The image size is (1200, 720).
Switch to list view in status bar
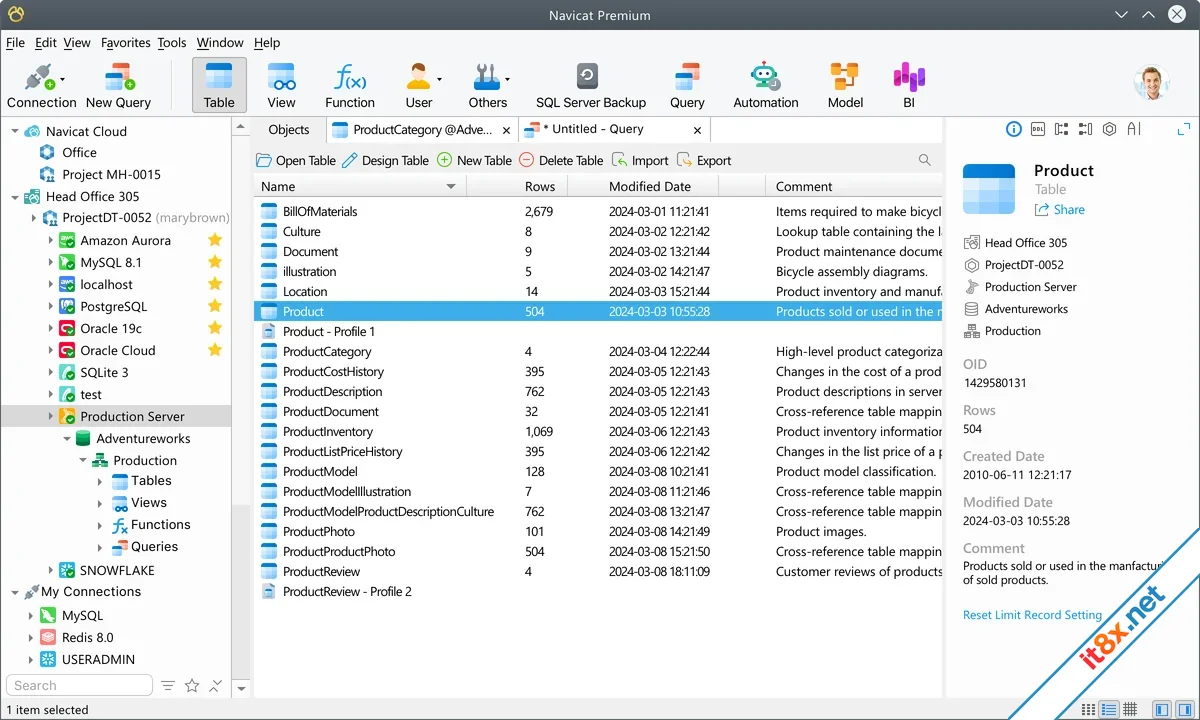pos(1089,709)
